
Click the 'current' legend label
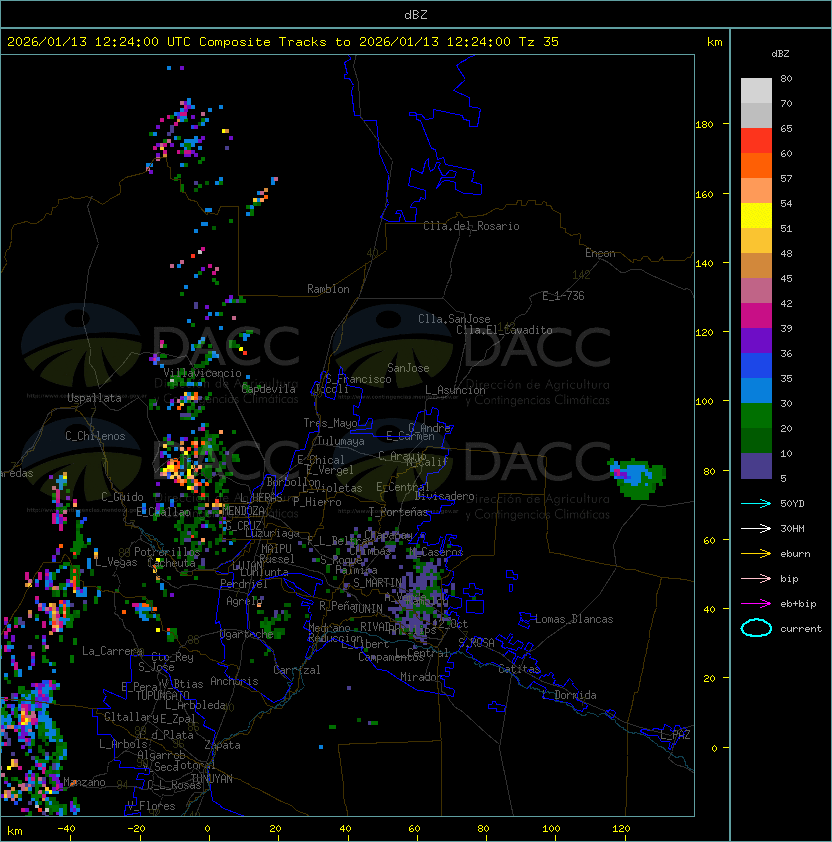pos(801,629)
